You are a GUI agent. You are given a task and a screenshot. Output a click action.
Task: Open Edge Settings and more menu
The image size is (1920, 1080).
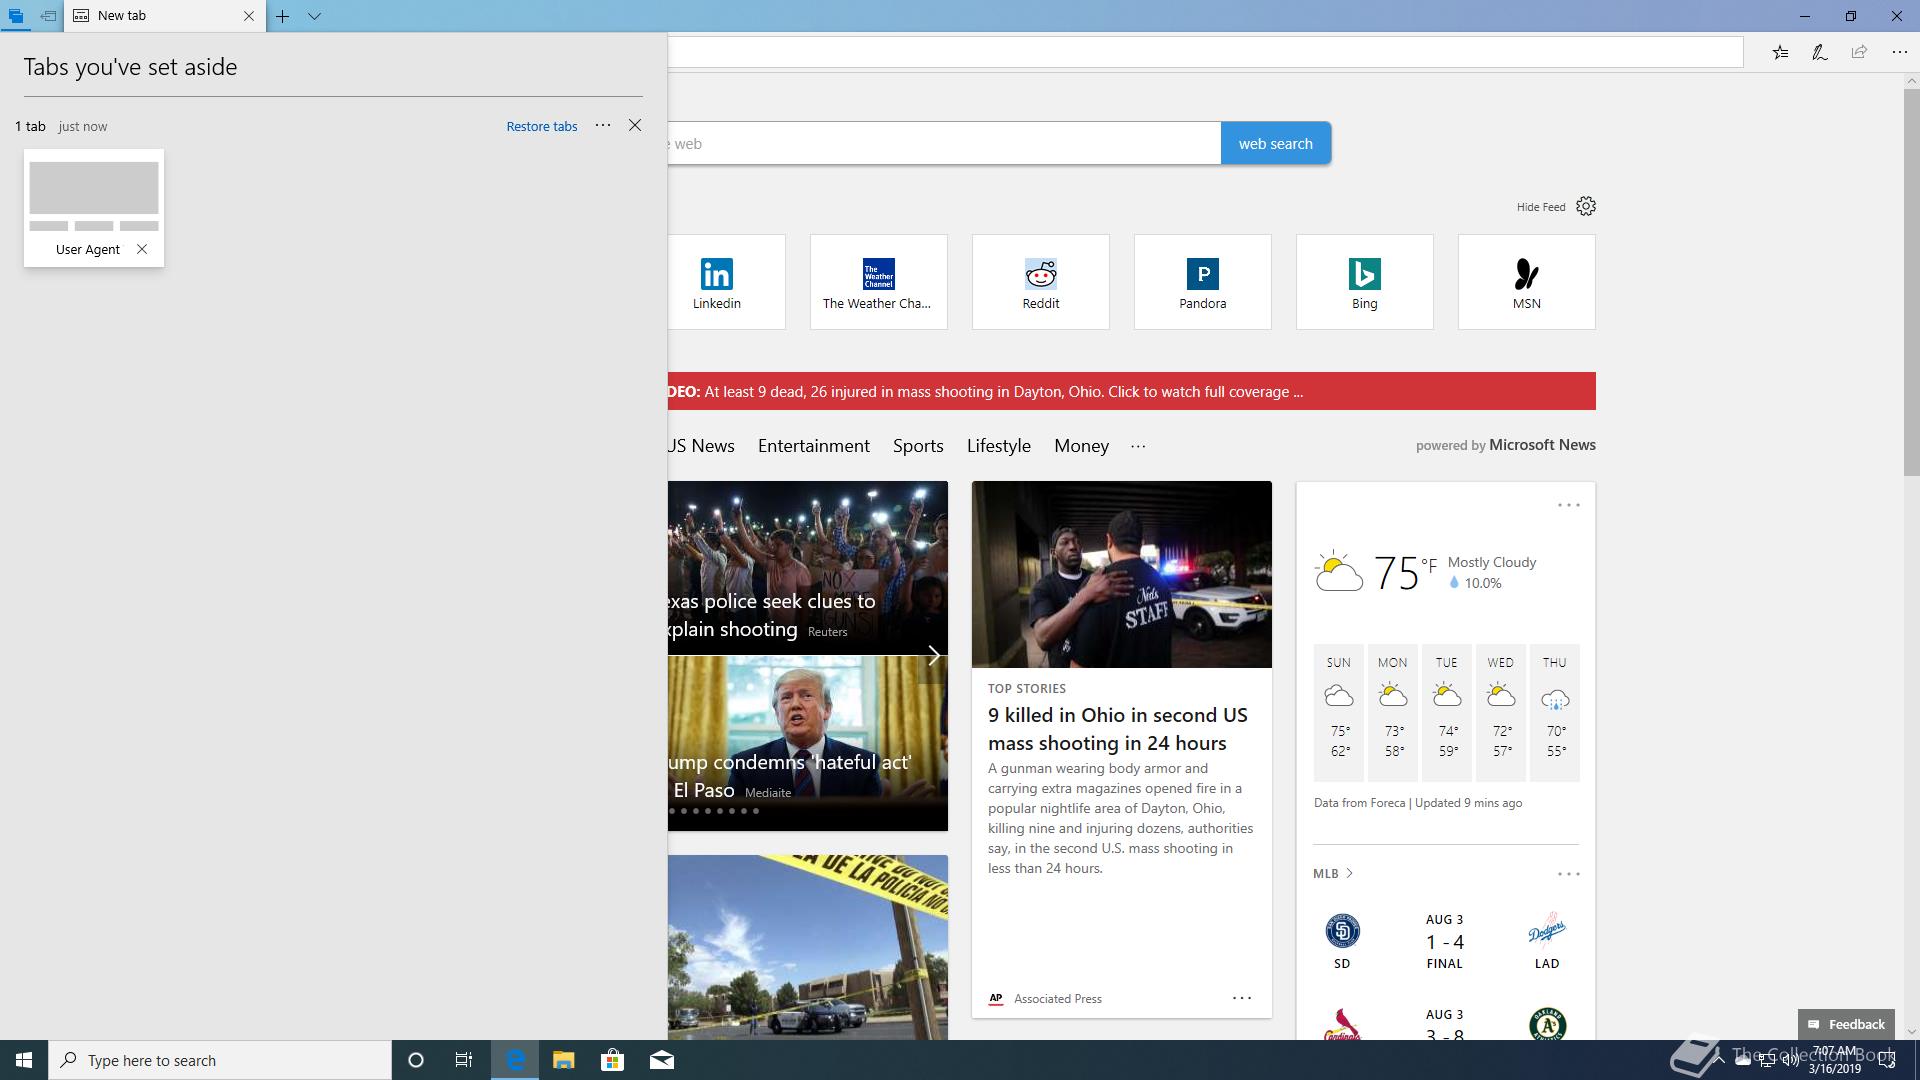pos(1899,52)
